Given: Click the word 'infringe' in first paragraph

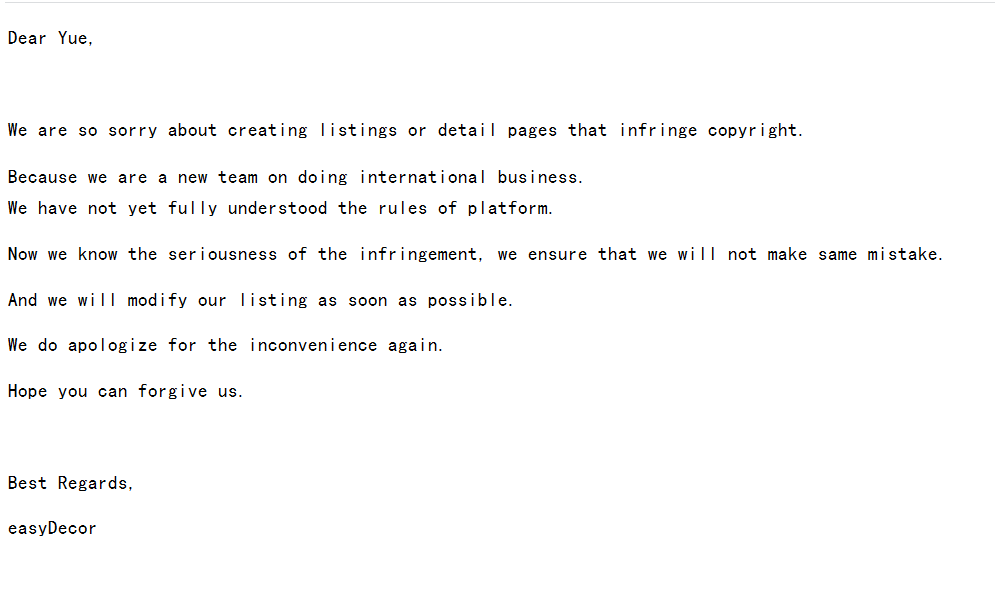Looking at the screenshot, I should 658,130.
